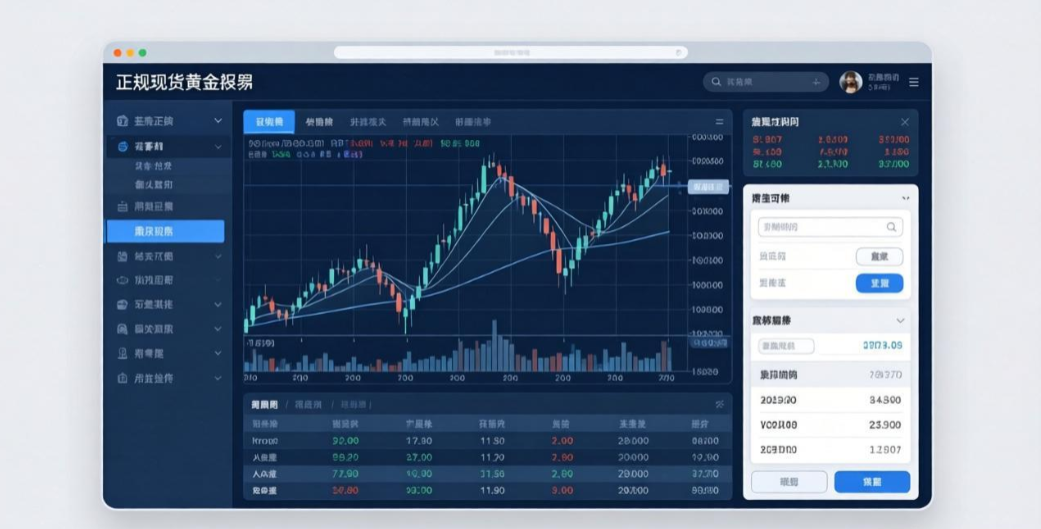This screenshot has height=529, width=1041.
Task: Click the globe icon in the sidebar
Action: pyautogui.click(x=123, y=147)
